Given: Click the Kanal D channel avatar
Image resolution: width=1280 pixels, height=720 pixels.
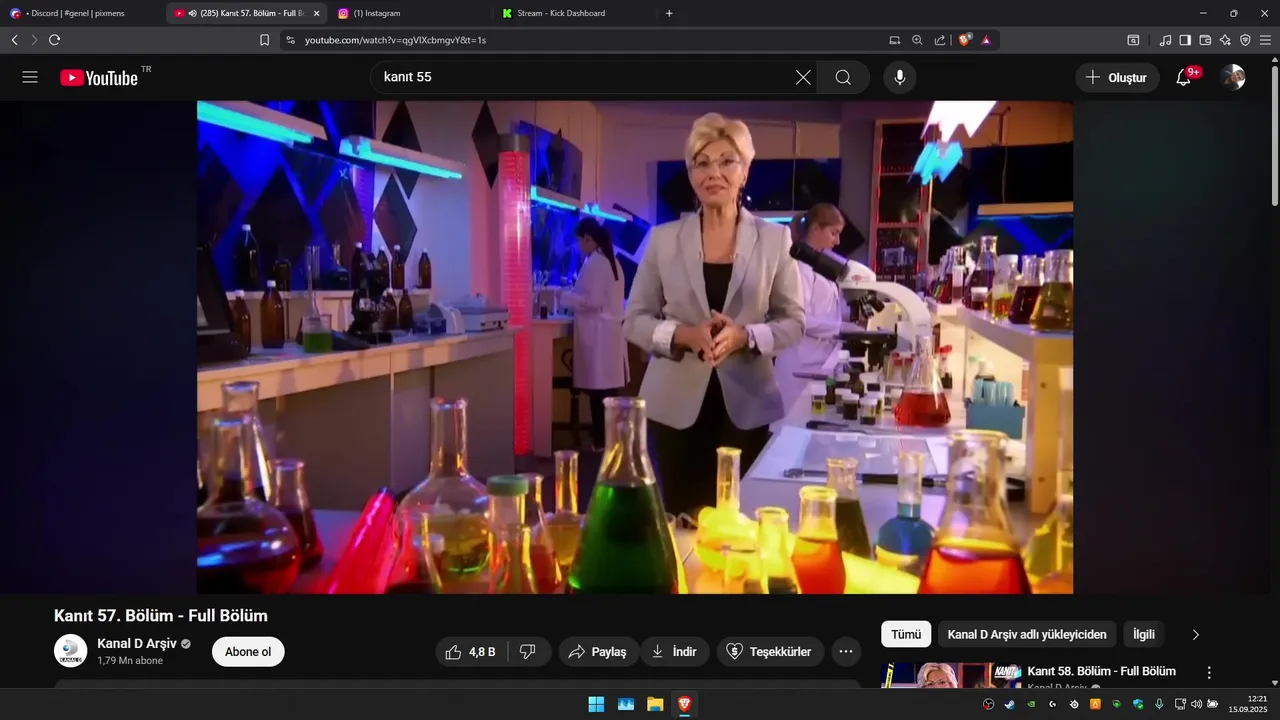Looking at the screenshot, I should click(x=70, y=651).
